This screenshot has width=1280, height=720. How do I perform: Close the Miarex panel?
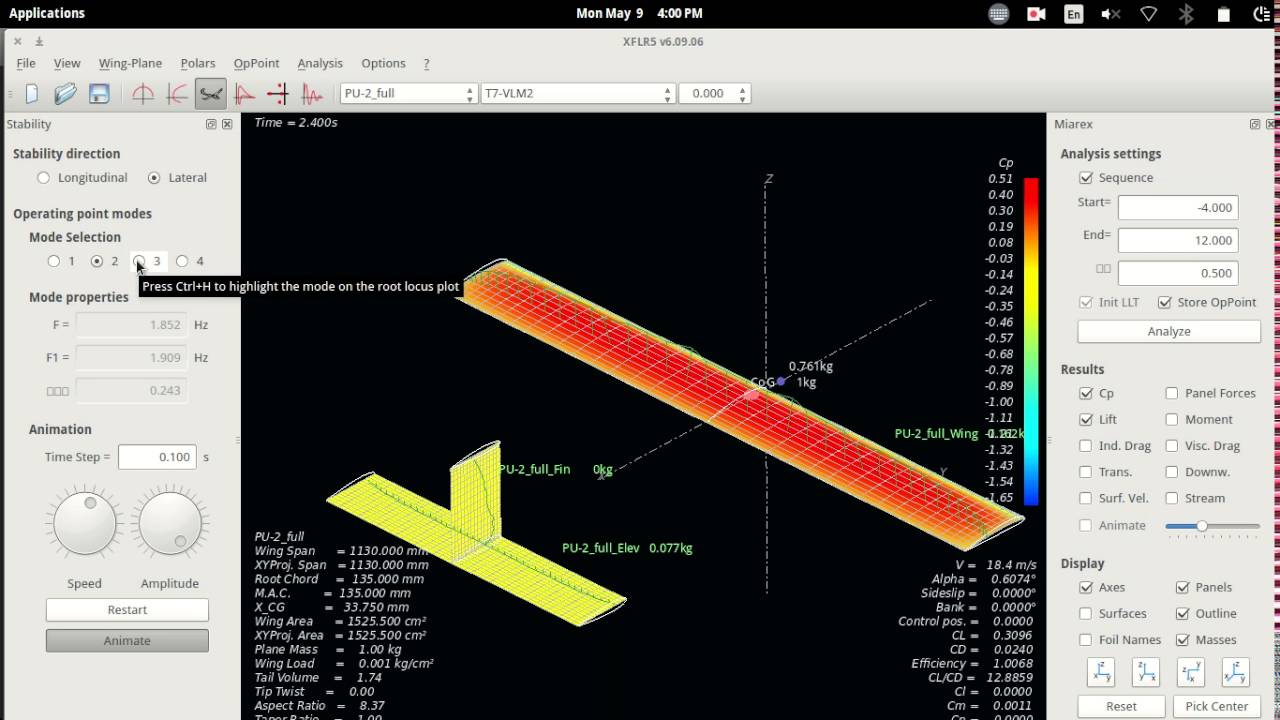click(x=1271, y=124)
